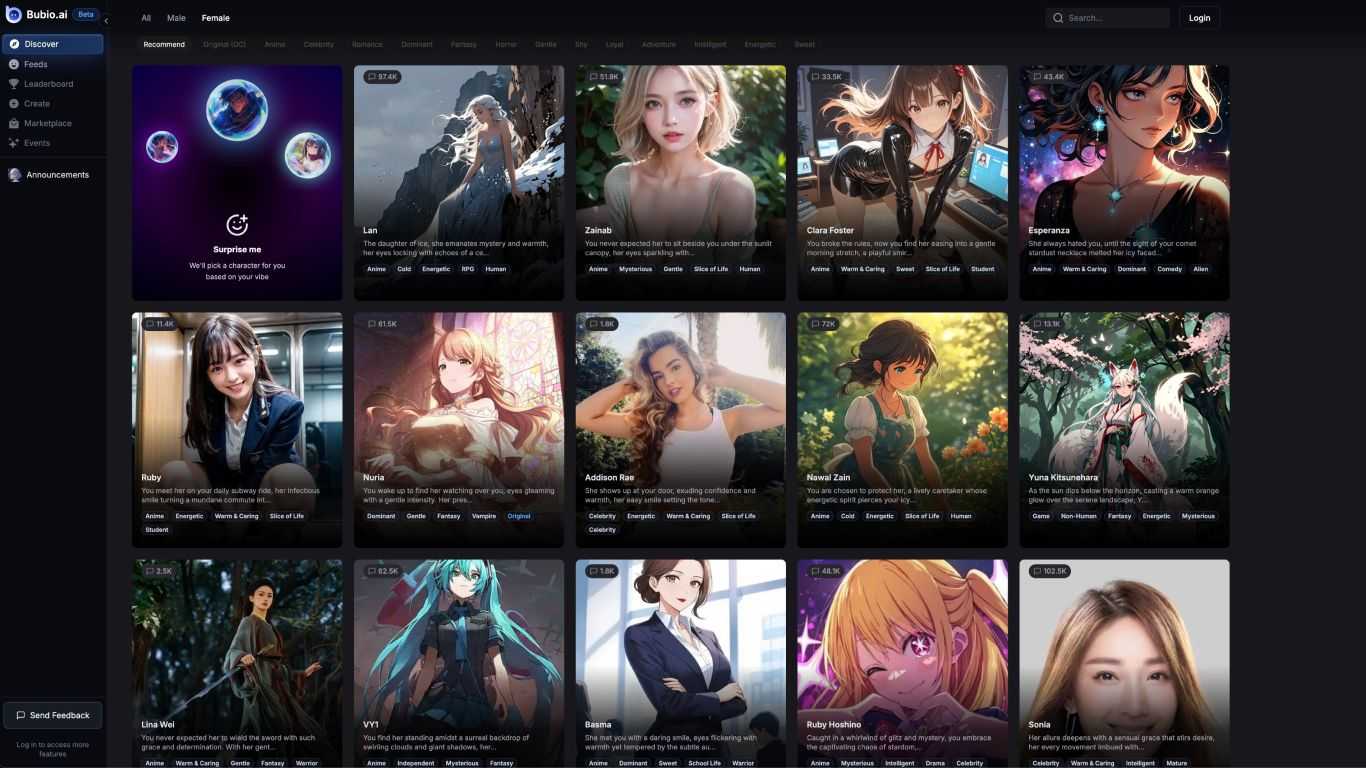Click the Surprise me smiley icon
Screen dimensions: 1366x768
click(237, 224)
